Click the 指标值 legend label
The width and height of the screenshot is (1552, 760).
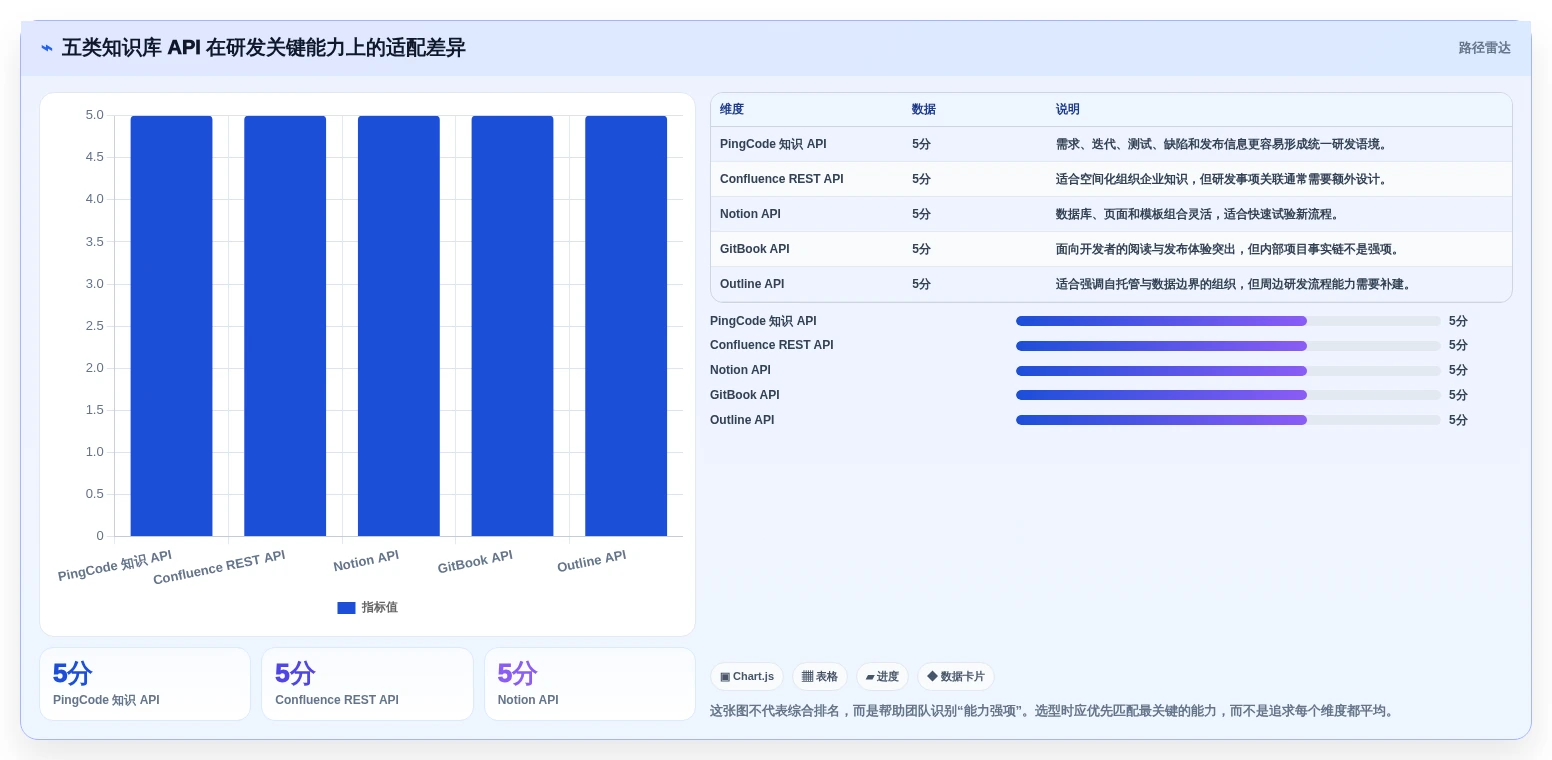click(380, 607)
